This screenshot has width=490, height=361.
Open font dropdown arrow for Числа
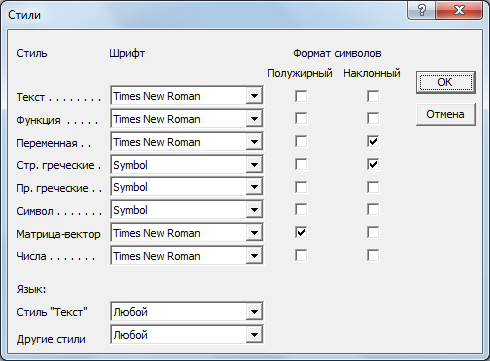pyautogui.click(x=254, y=256)
